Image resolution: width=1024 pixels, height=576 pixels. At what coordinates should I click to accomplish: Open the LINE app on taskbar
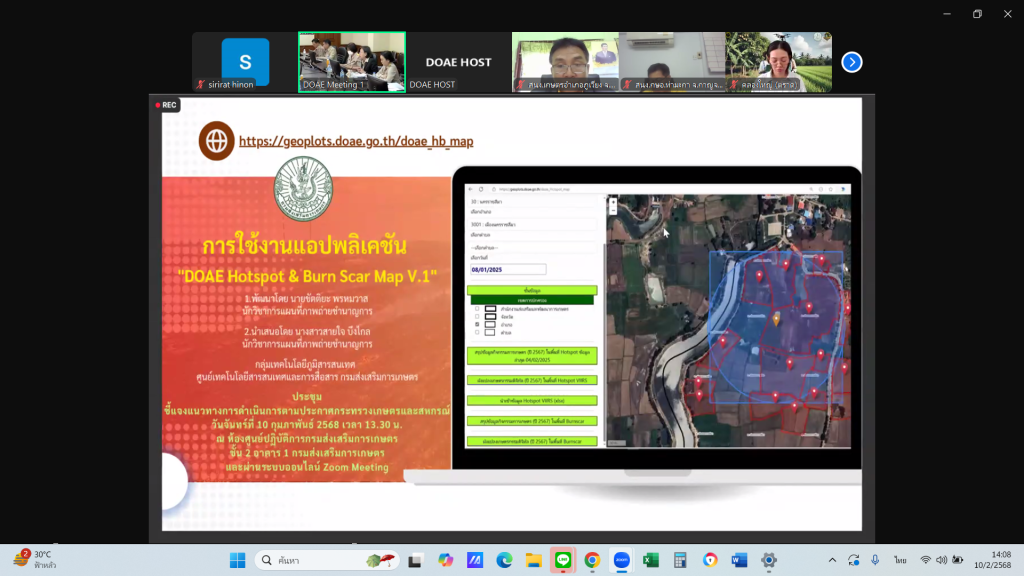tap(563, 560)
